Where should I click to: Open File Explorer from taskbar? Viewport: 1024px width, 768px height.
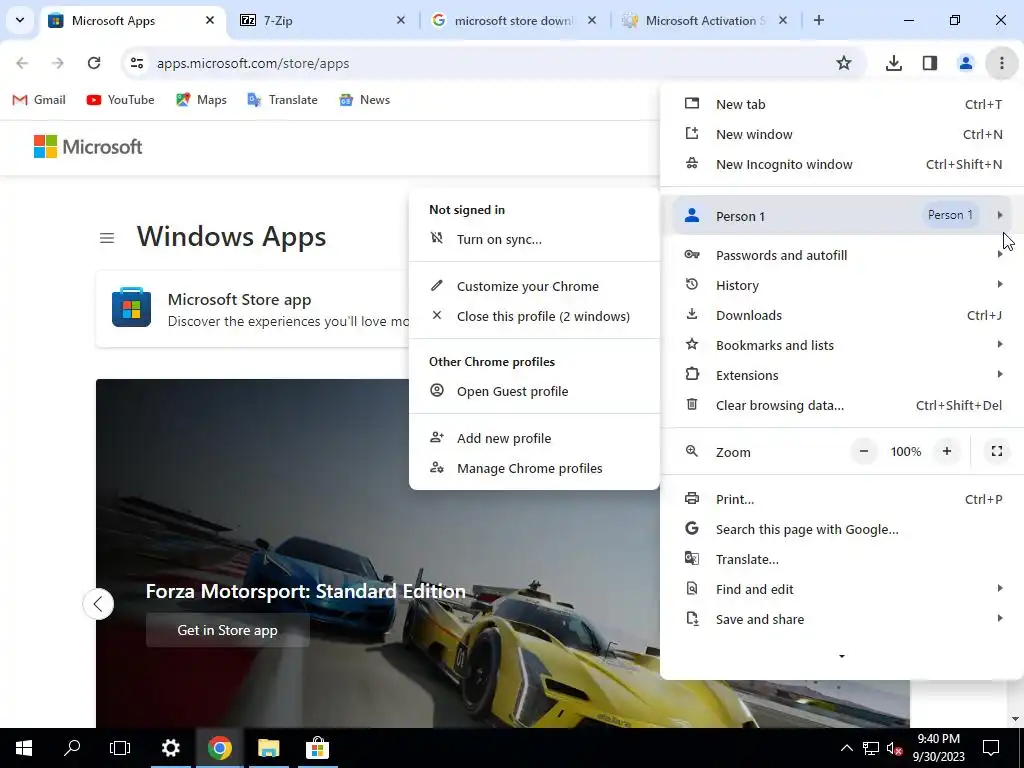(x=268, y=748)
